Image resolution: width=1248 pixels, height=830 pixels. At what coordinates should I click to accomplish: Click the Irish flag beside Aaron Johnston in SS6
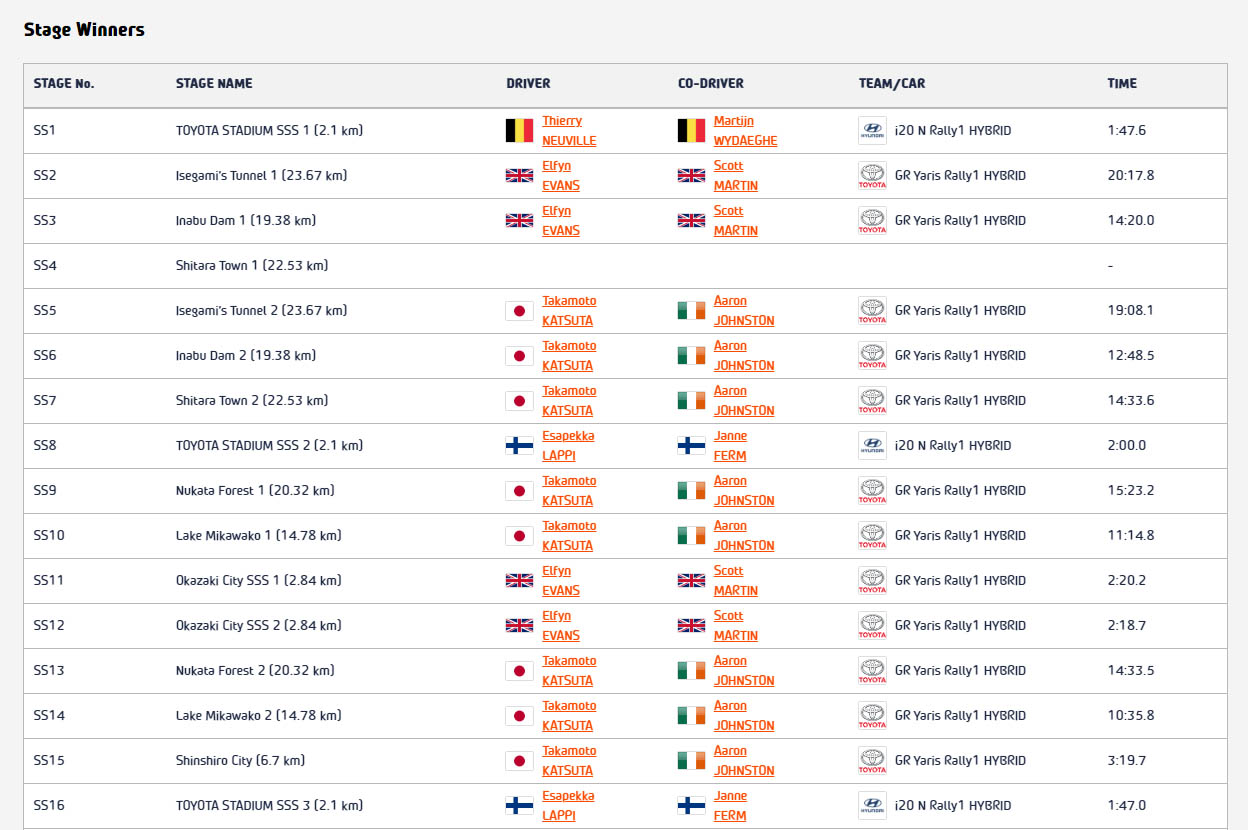(691, 356)
